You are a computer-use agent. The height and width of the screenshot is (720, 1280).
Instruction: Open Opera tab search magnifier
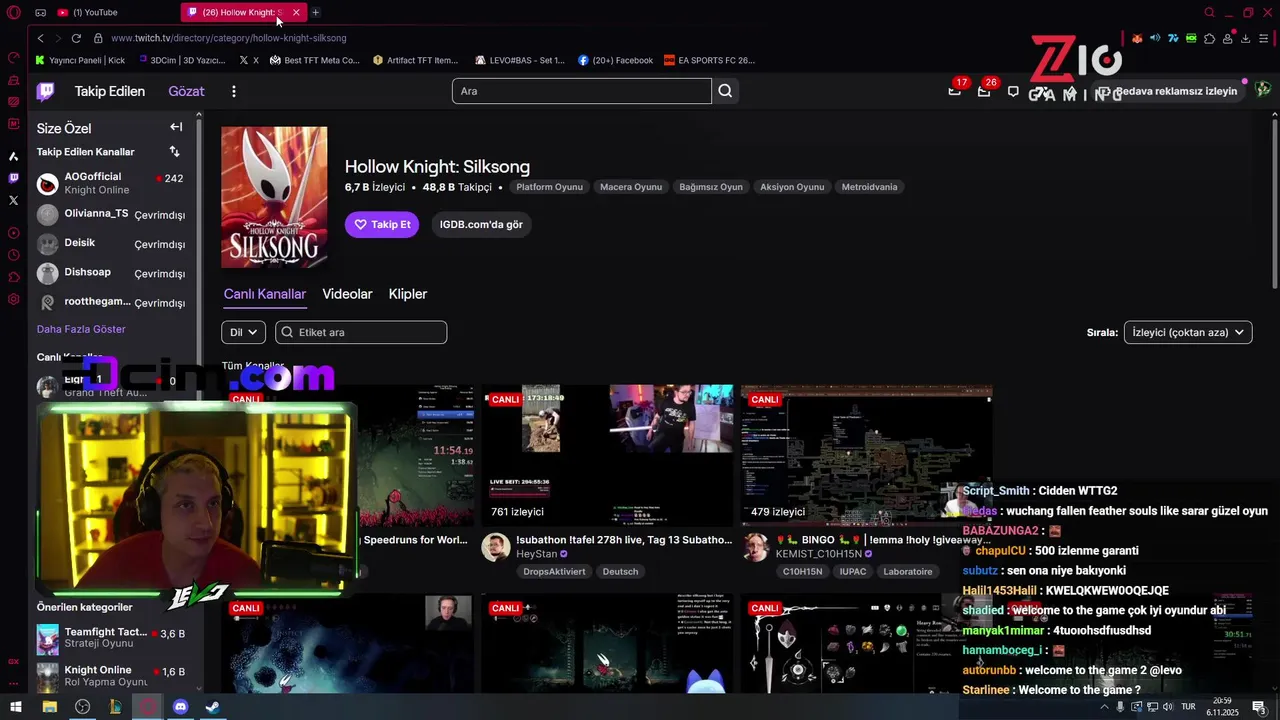pyautogui.click(x=1209, y=13)
